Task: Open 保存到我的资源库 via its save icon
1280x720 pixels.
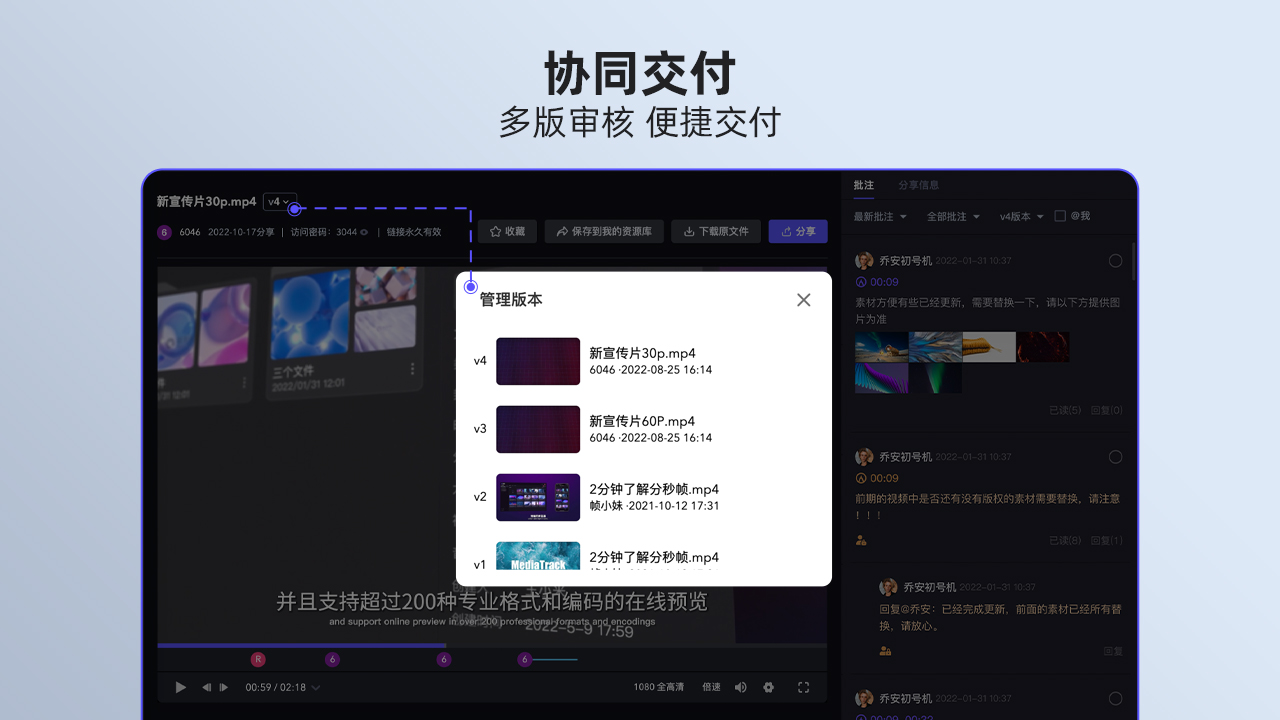Action: point(561,231)
